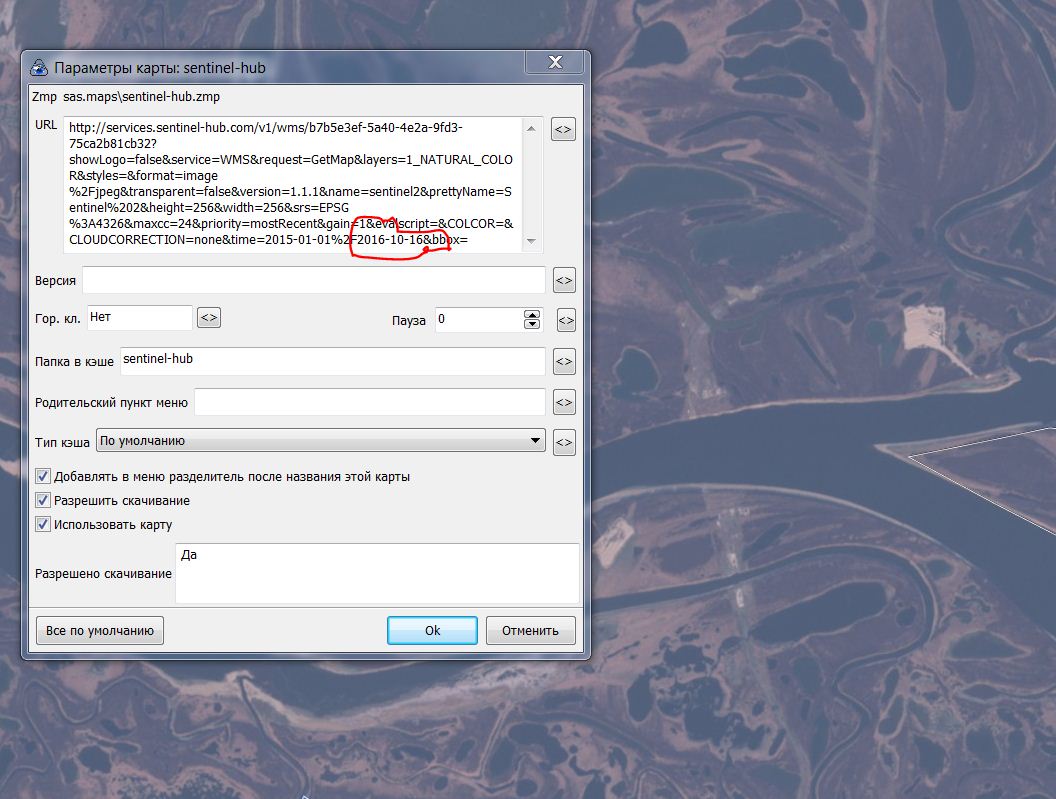Click the app icon in the dialog title bar
The width and height of the screenshot is (1056, 799).
pyautogui.click(x=39, y=68)
